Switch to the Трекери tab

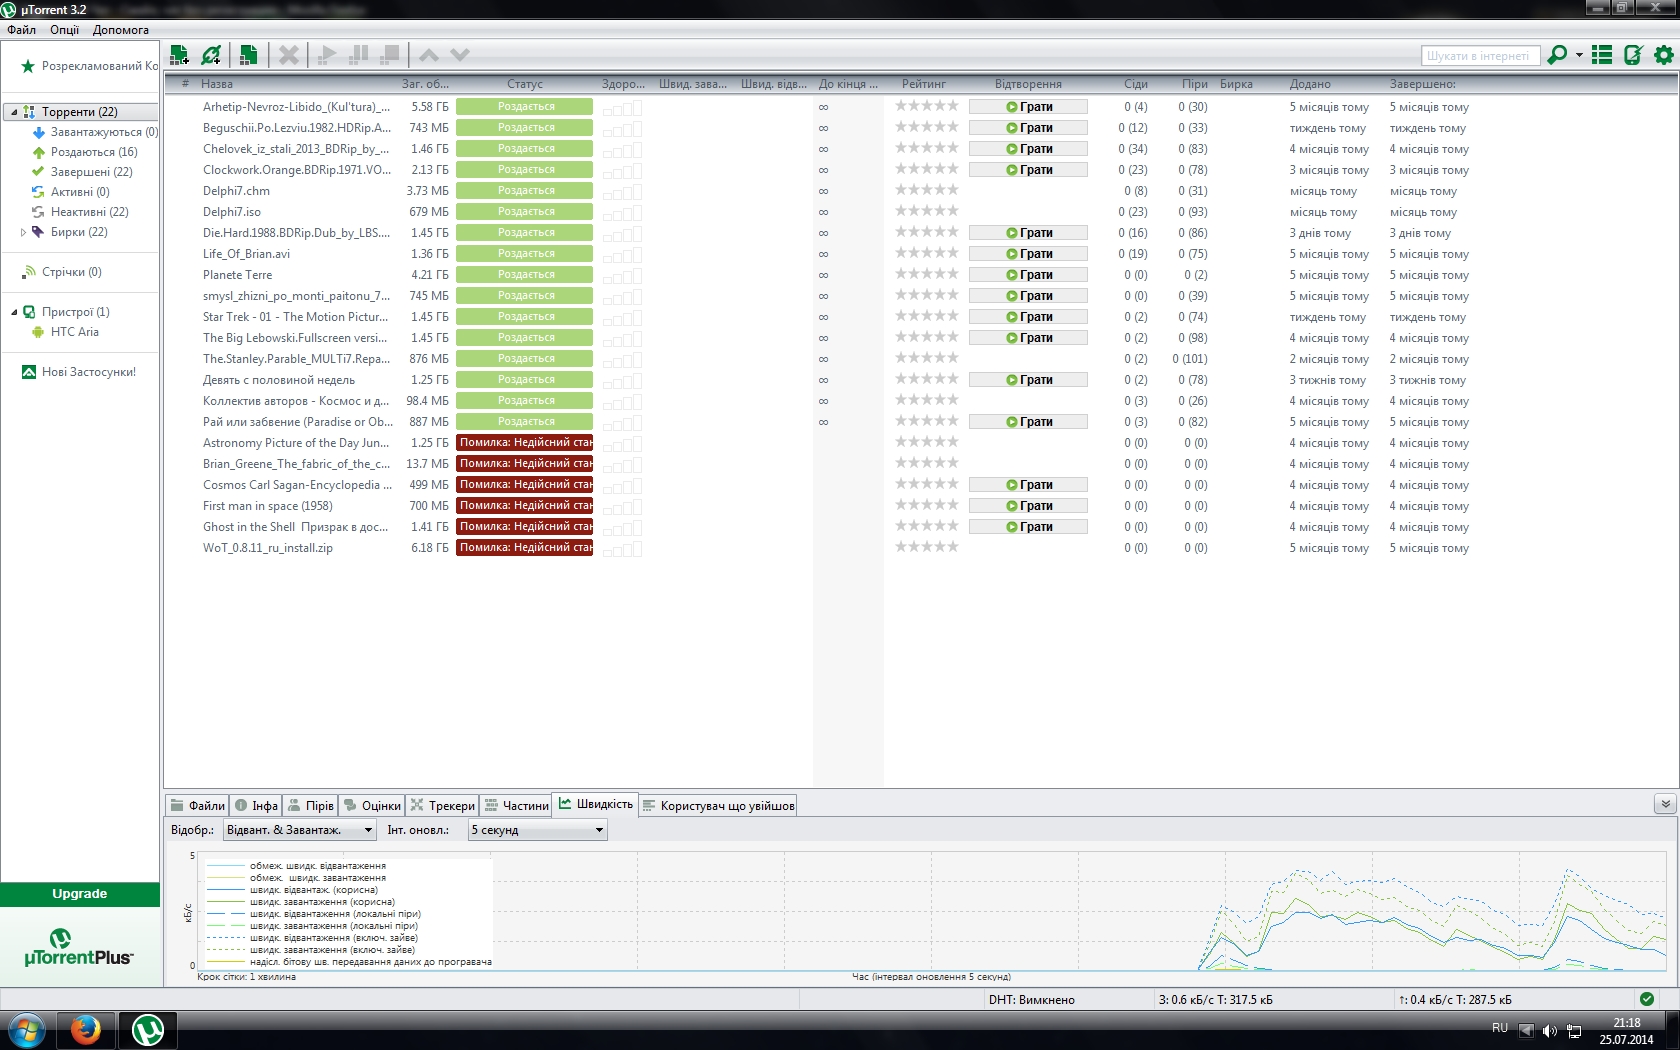tap(442, 805)
